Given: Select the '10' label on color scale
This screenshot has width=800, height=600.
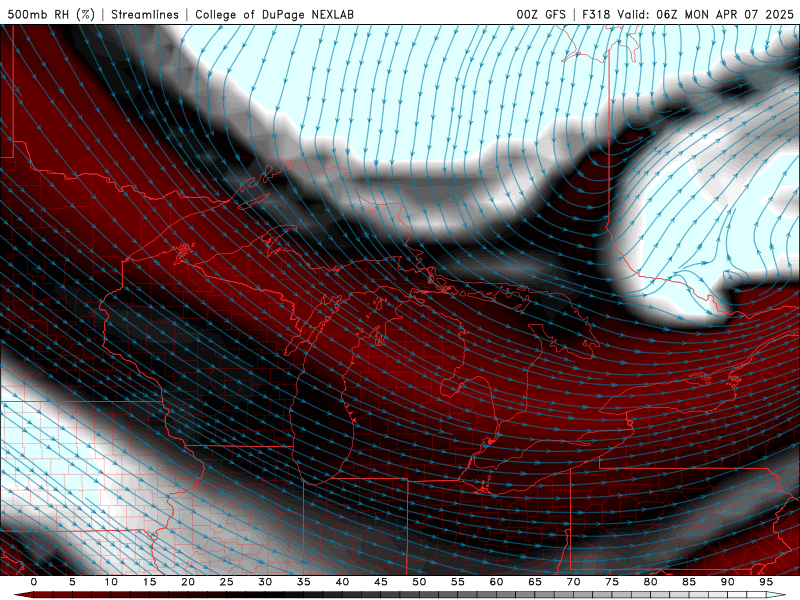Looking at the screenshot, I should click(111, 582).
